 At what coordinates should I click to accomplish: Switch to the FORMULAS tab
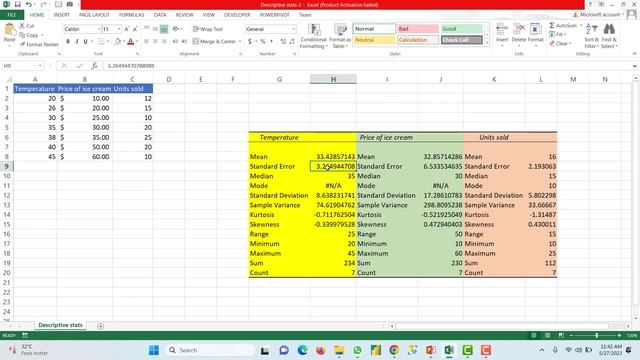tap(131, 15)
